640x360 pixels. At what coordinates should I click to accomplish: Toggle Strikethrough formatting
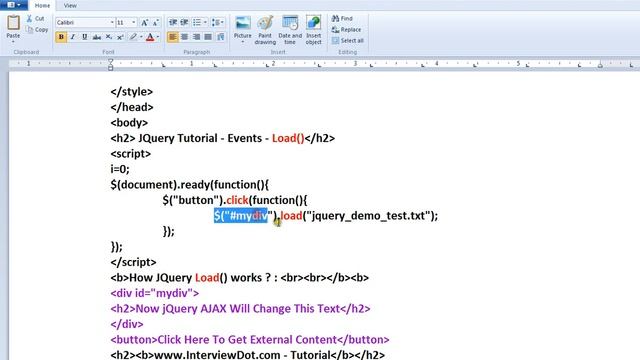tap(96, 37)
